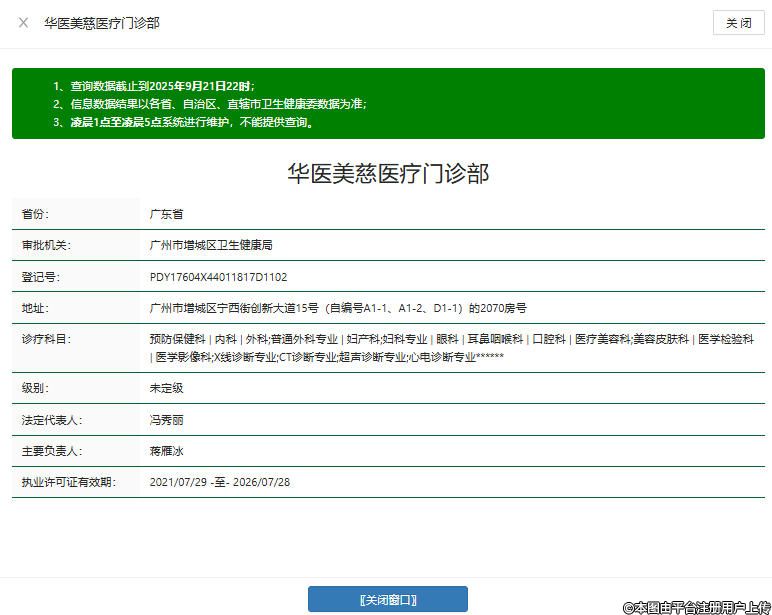Click the main person in charge 蒋雁冰
The height and width of the screenshot is (615, 772).
(x=166, y=451)
